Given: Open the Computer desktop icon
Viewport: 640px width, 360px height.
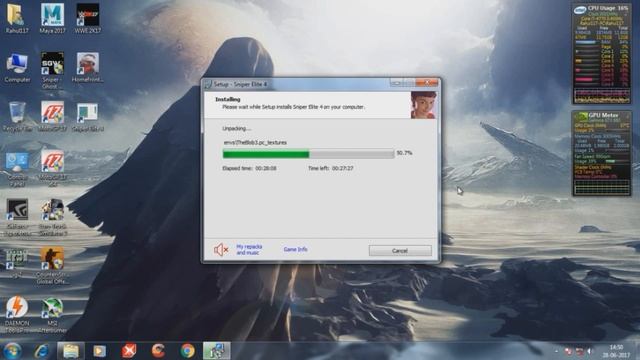Looking at the screenshot, I should pos(17,68).
